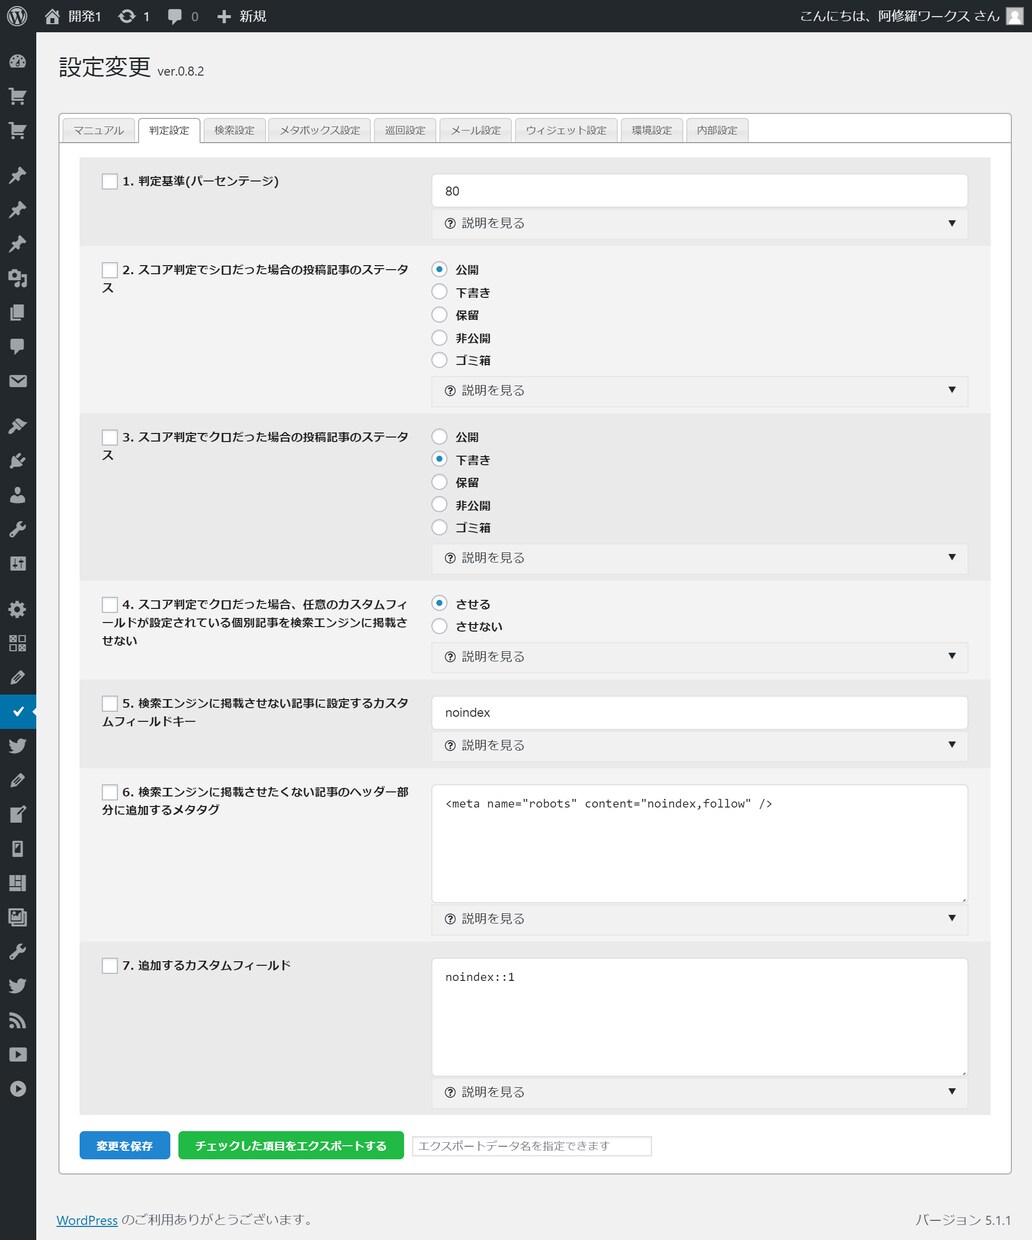Select させない radio in item 4
This screenshot has width=1032, height=1240.
click(x=439, y=626)
